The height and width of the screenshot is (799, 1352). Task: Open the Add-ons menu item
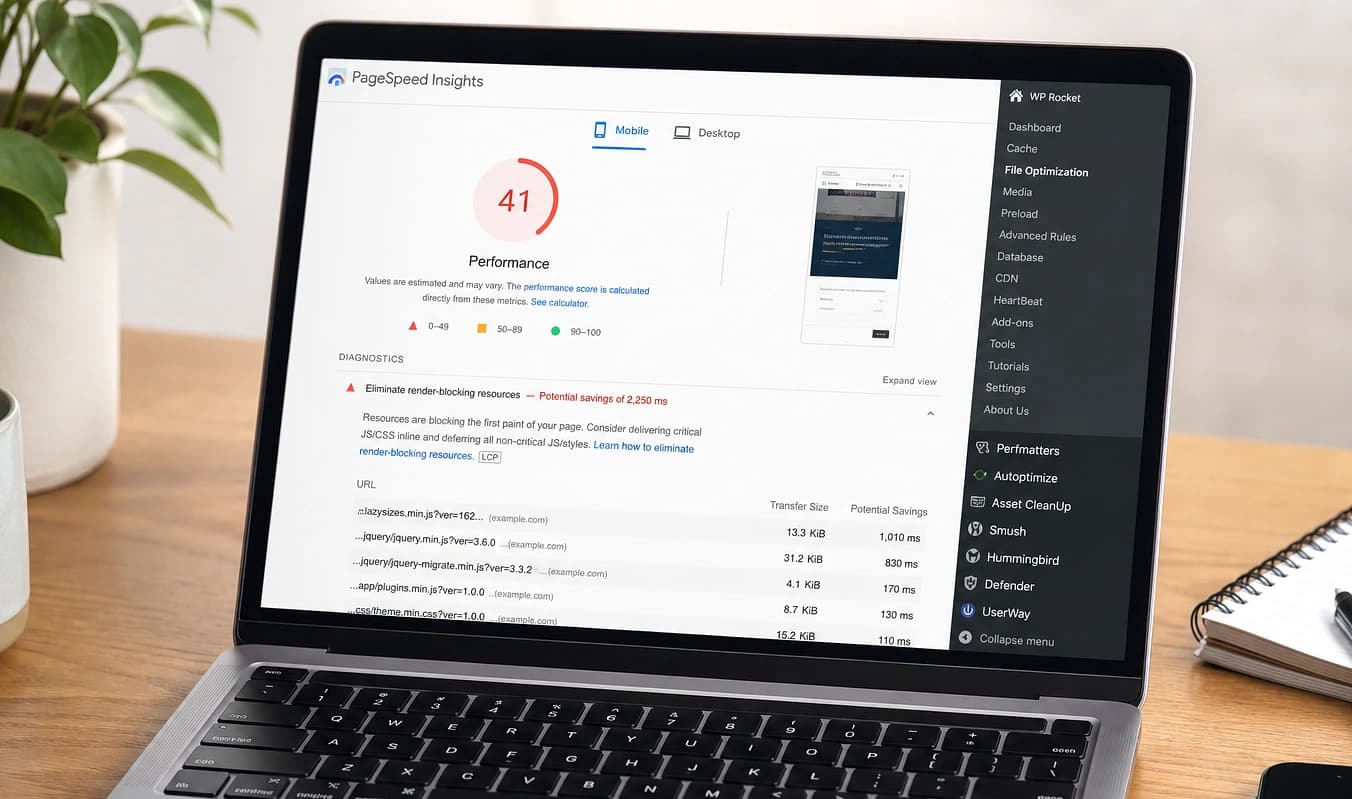[x=1012, y=322]
